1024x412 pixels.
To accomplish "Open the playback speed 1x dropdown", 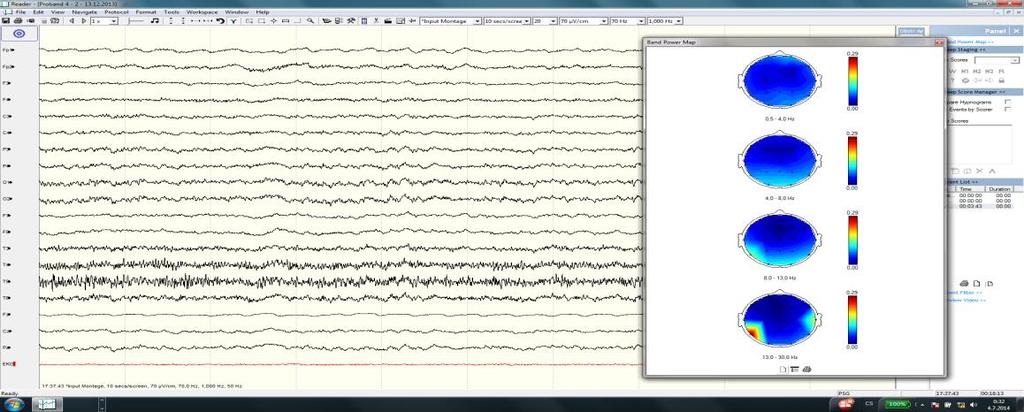I will point(104,21).
